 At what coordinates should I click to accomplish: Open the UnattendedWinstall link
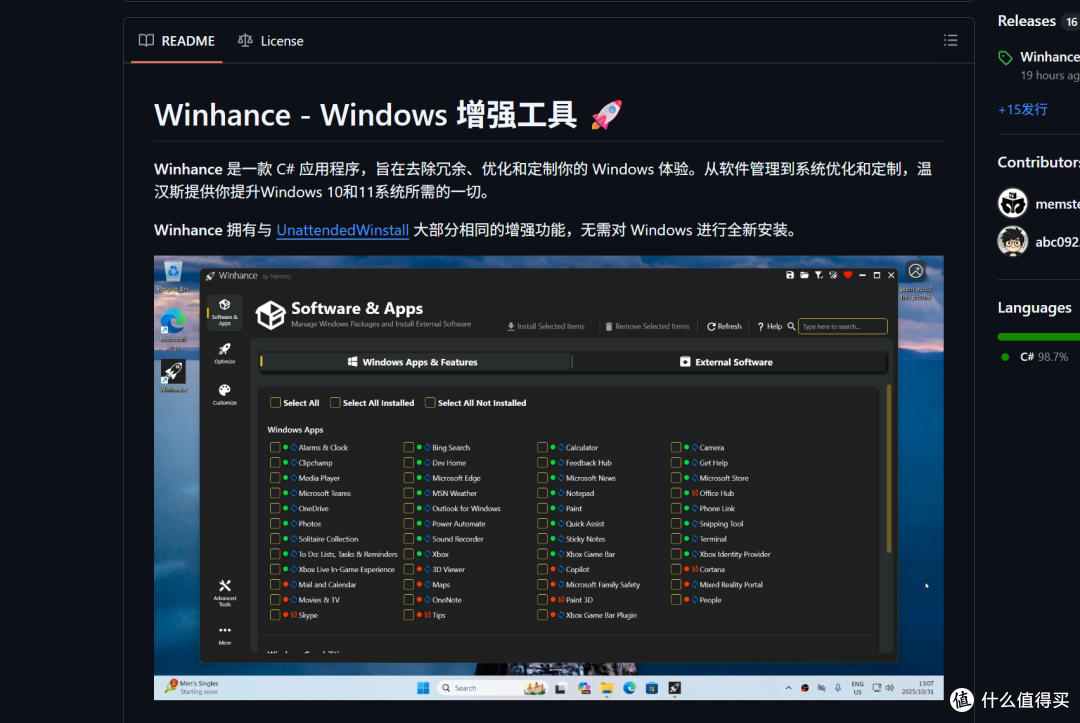tap(342, 230)
